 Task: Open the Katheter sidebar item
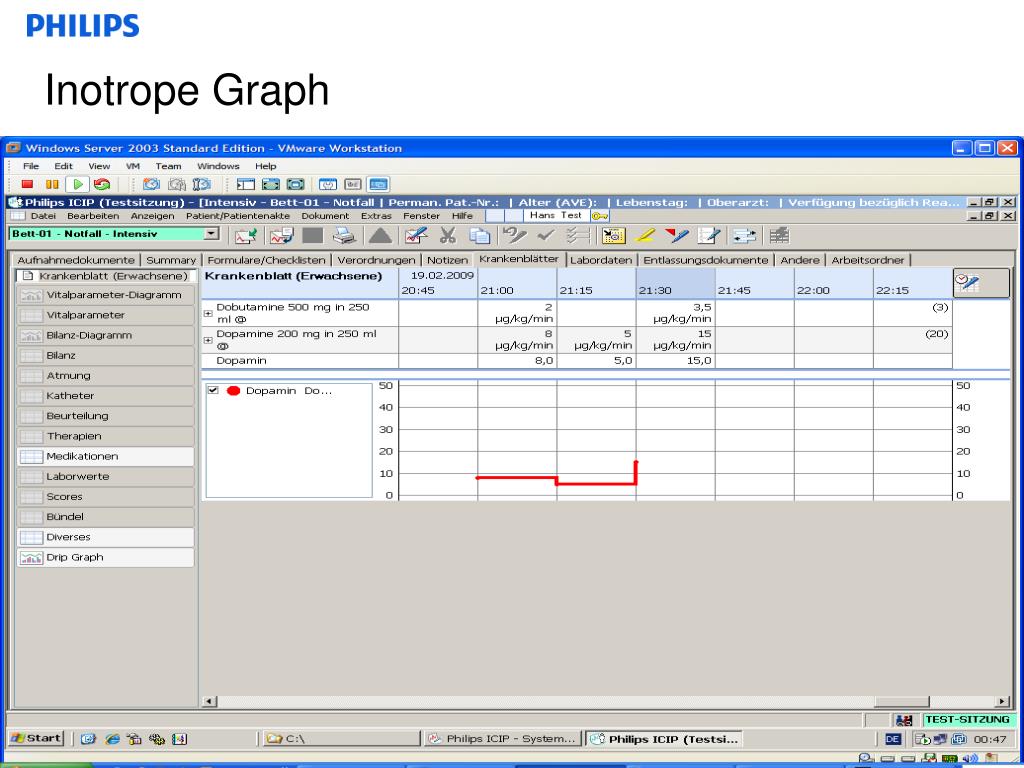click(105, 396)
